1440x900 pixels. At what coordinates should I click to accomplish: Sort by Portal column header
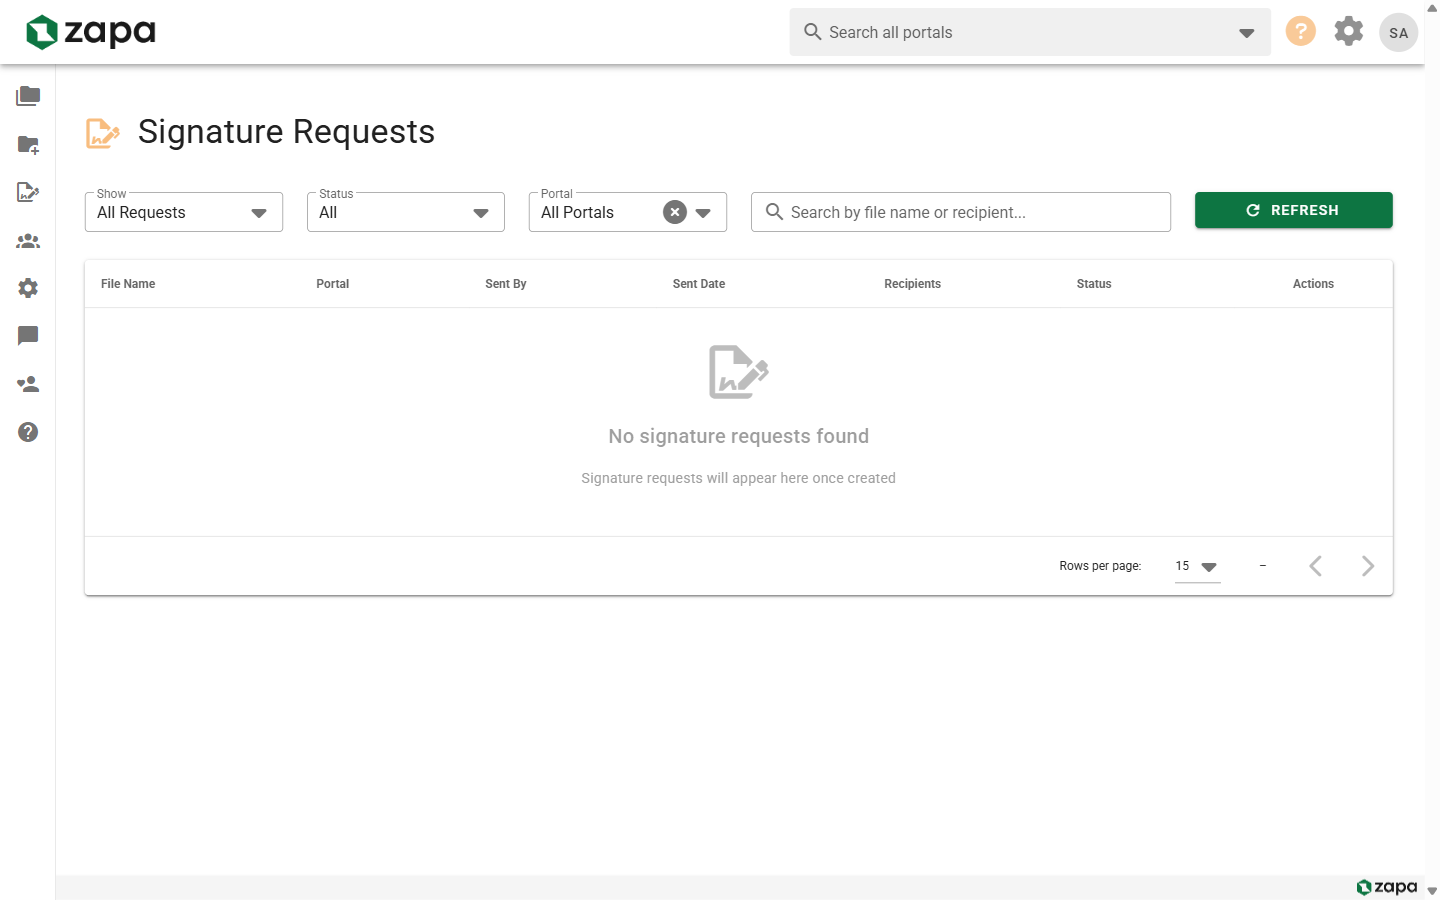point(333,284)
